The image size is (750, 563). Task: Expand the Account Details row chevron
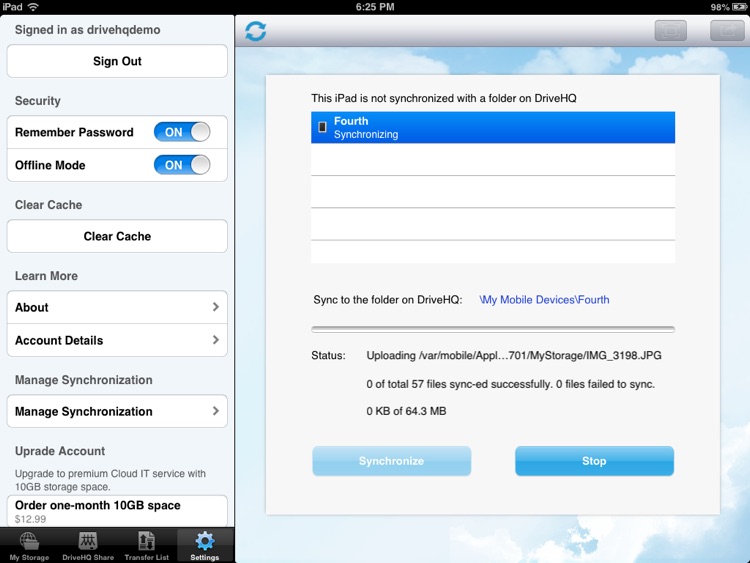click(x=216, y=340)
